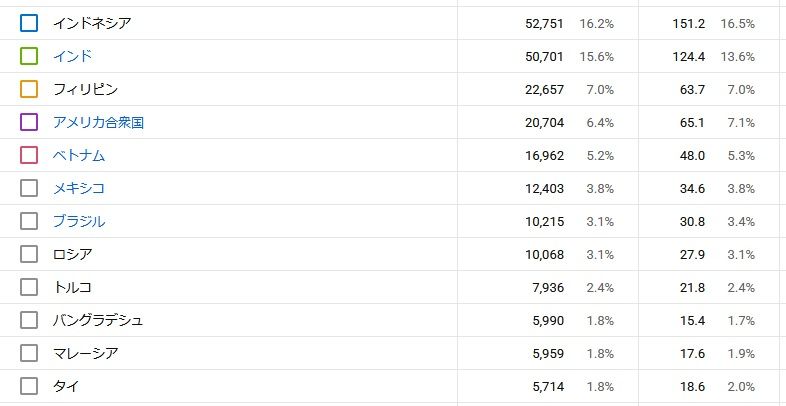Uncheck the green インド checkbox

coord(29,56)
